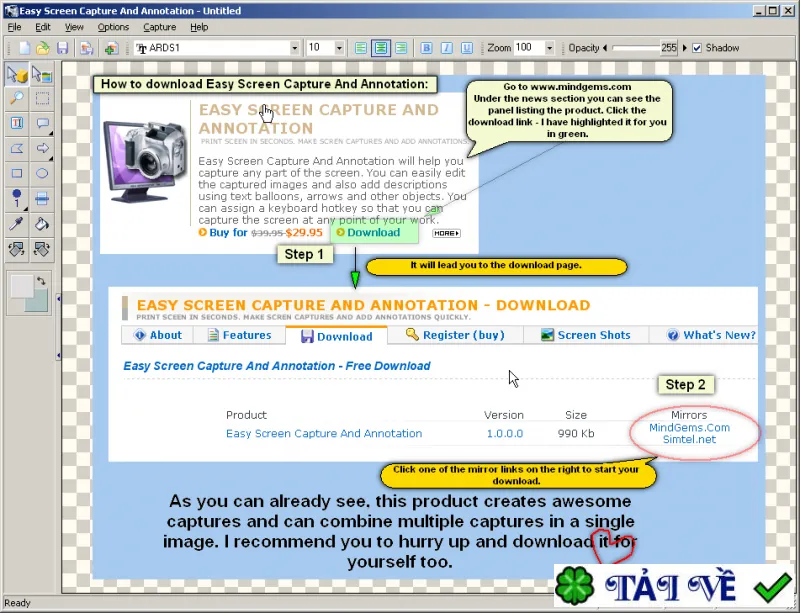Screen dimensions: 800x613
Task: Open the font size dropdown arrow
Action: [339, 48]
